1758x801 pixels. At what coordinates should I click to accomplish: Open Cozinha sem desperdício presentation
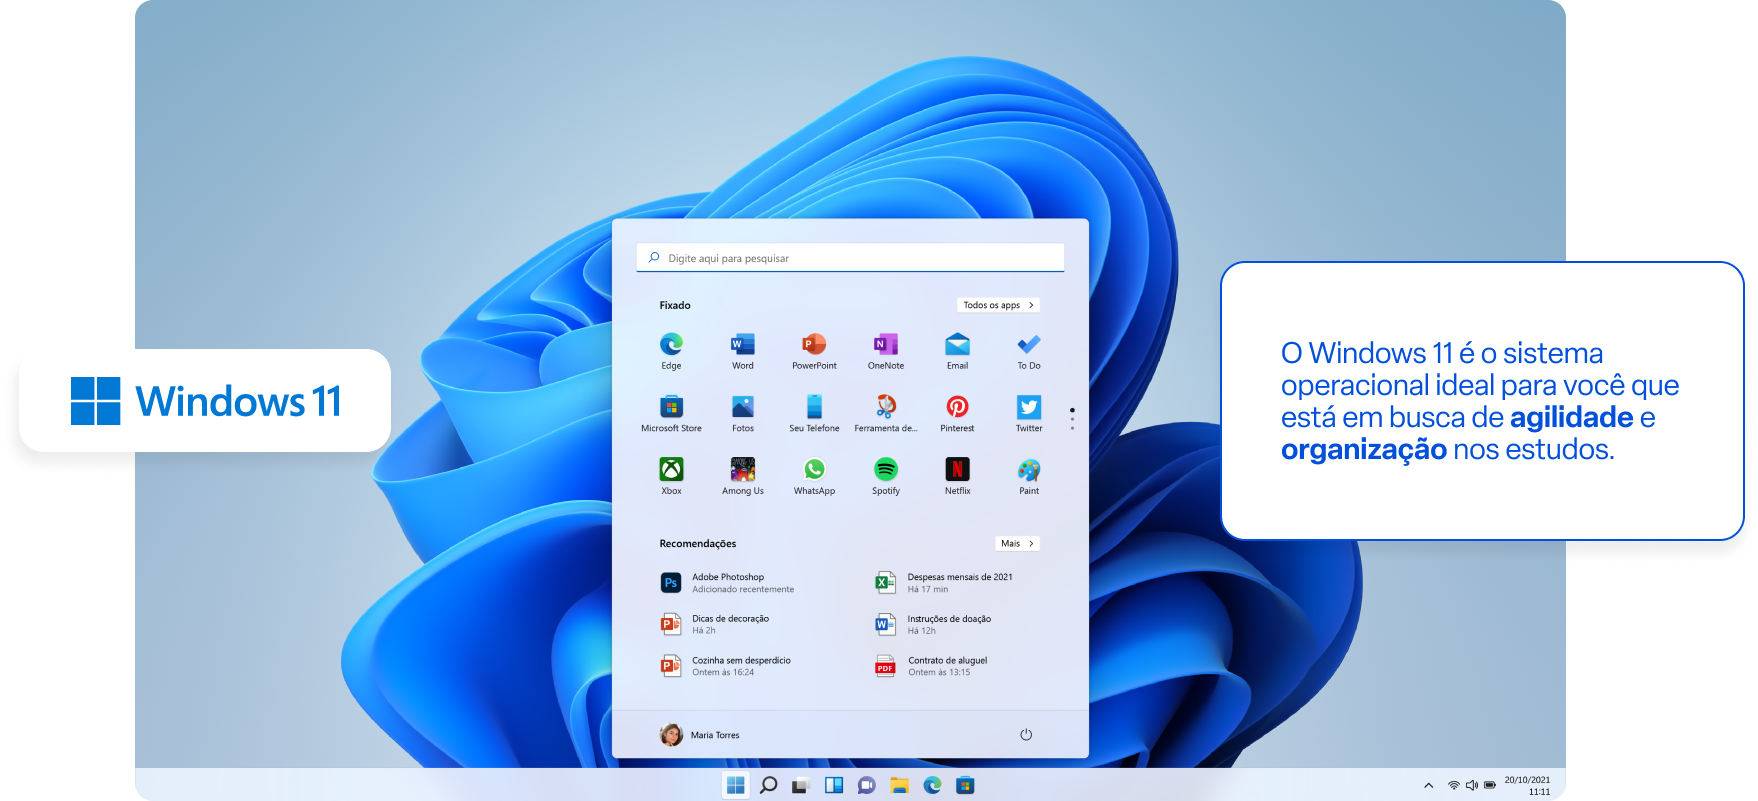(x=726, y=666)
